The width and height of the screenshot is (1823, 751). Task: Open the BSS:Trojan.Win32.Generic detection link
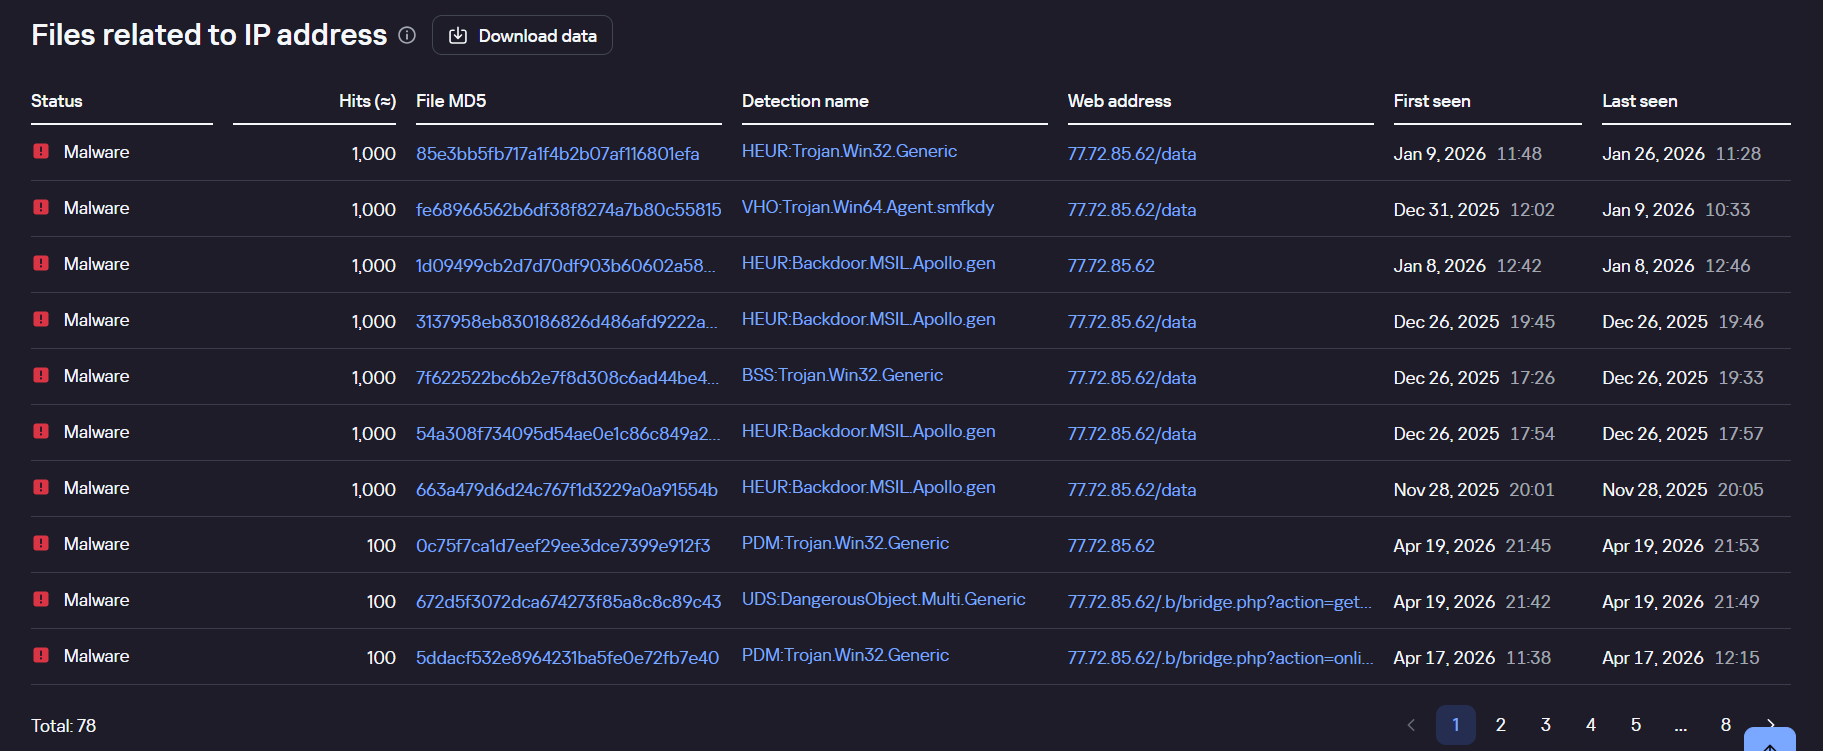842,375
